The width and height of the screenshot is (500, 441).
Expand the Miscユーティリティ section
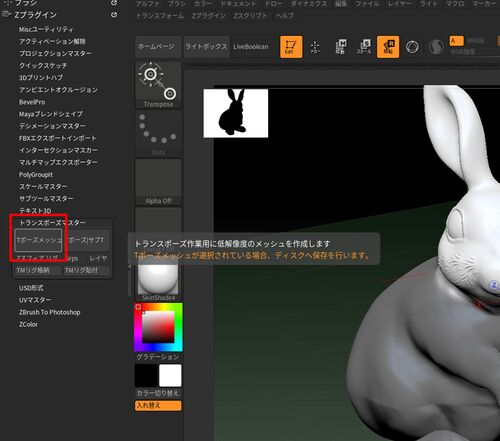click(x=46, y=29)
